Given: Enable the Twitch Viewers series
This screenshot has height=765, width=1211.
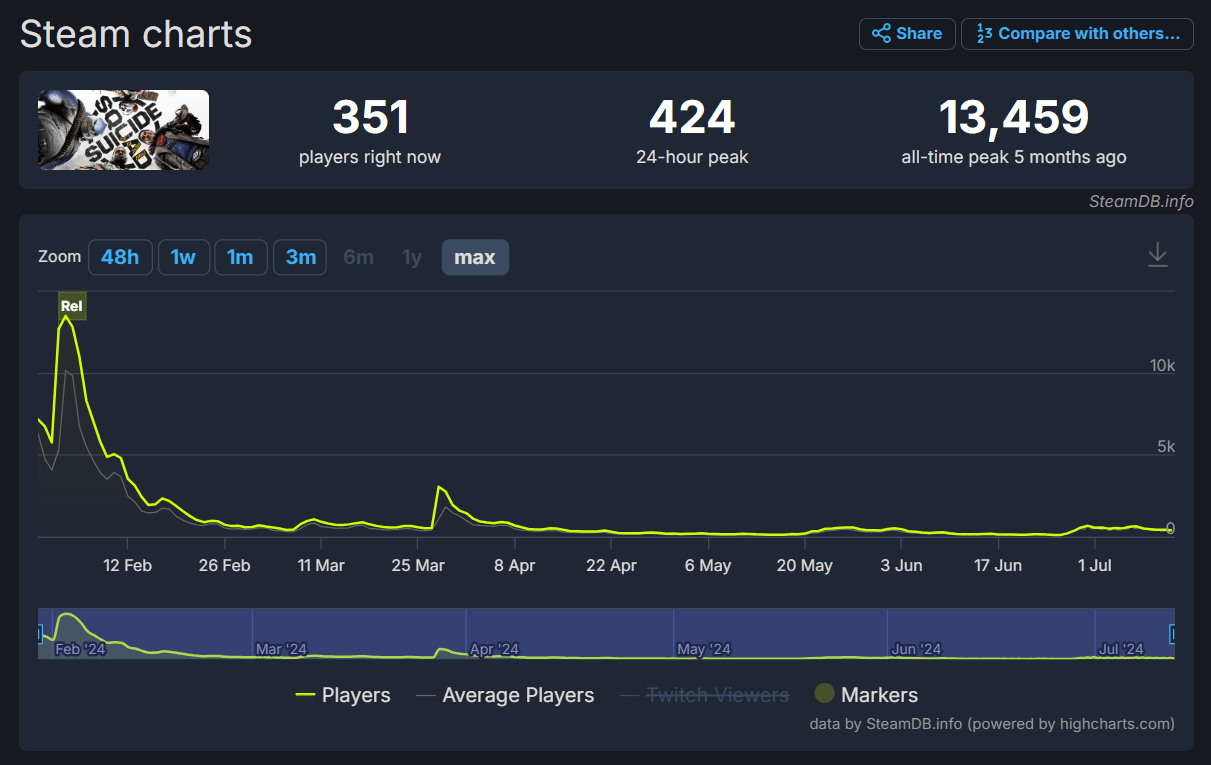Looking at the screenshot, I should coord(704,695).
